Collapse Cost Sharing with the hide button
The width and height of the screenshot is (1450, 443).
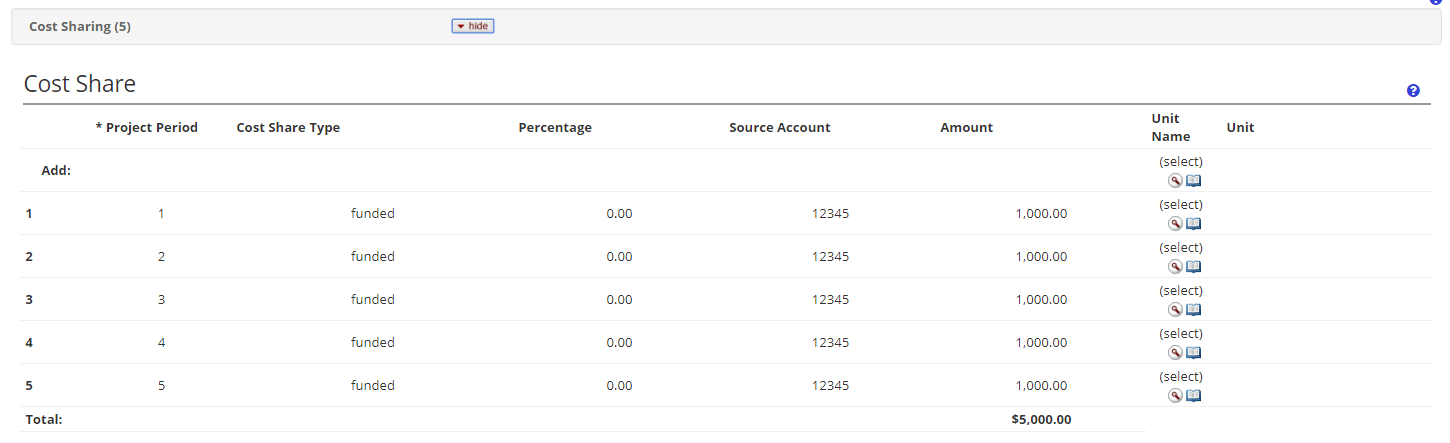[473, 26]
